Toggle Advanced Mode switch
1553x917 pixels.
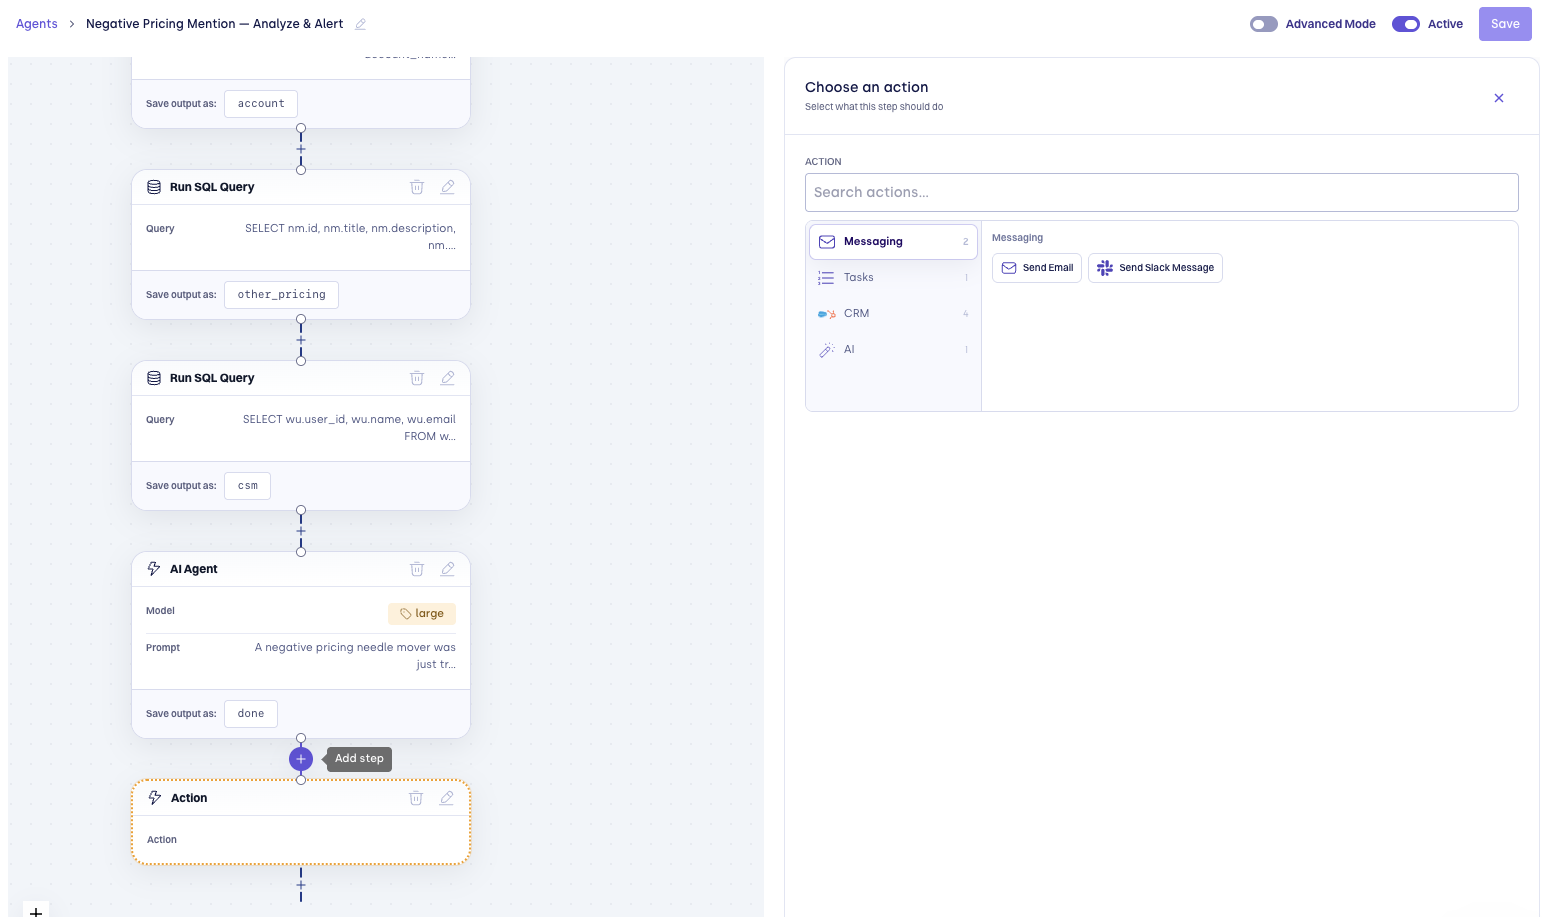(x=1264, y=24)
